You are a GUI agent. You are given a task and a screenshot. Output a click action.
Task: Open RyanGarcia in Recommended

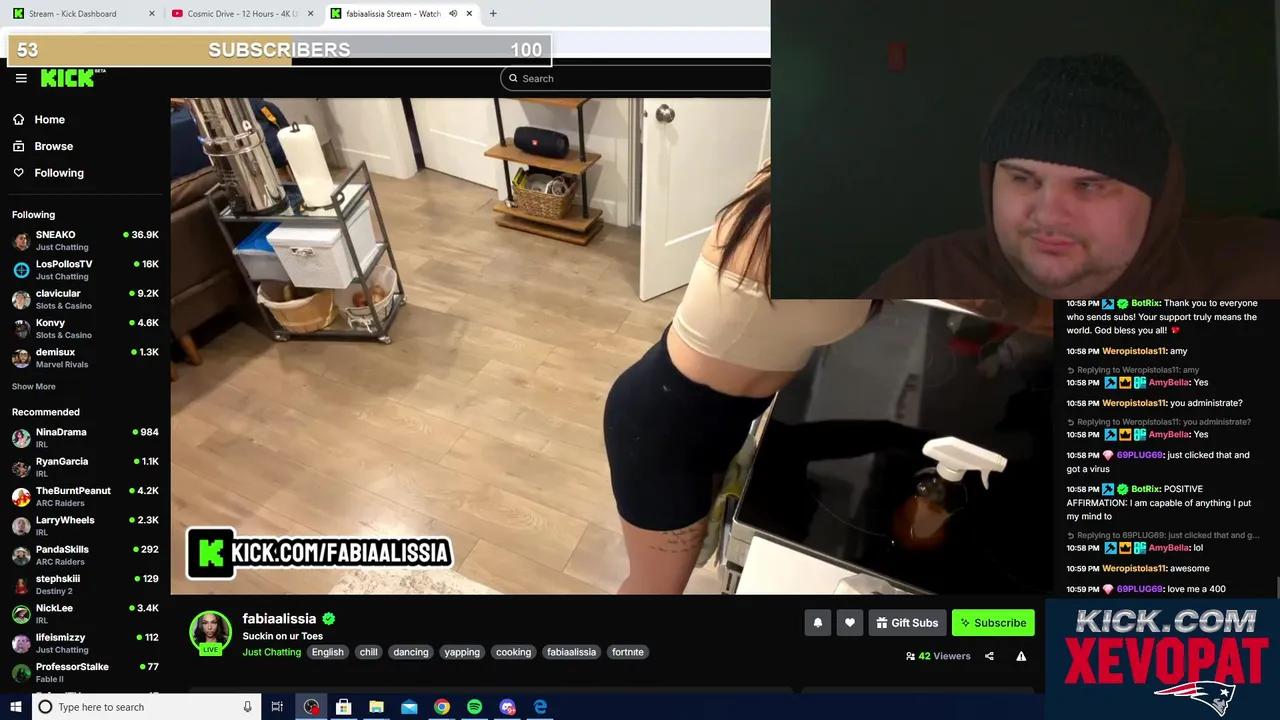[85, 467]
